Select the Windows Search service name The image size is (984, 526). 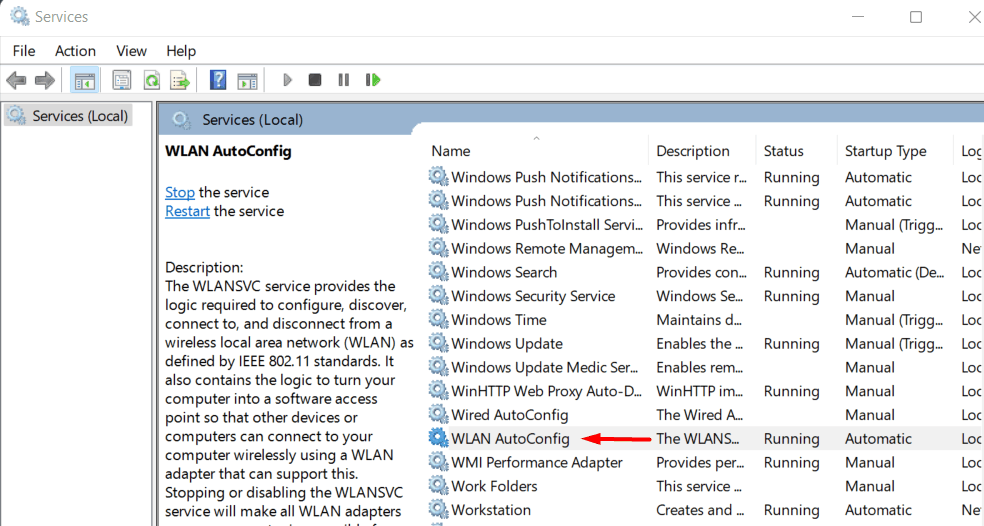[504, 272]
